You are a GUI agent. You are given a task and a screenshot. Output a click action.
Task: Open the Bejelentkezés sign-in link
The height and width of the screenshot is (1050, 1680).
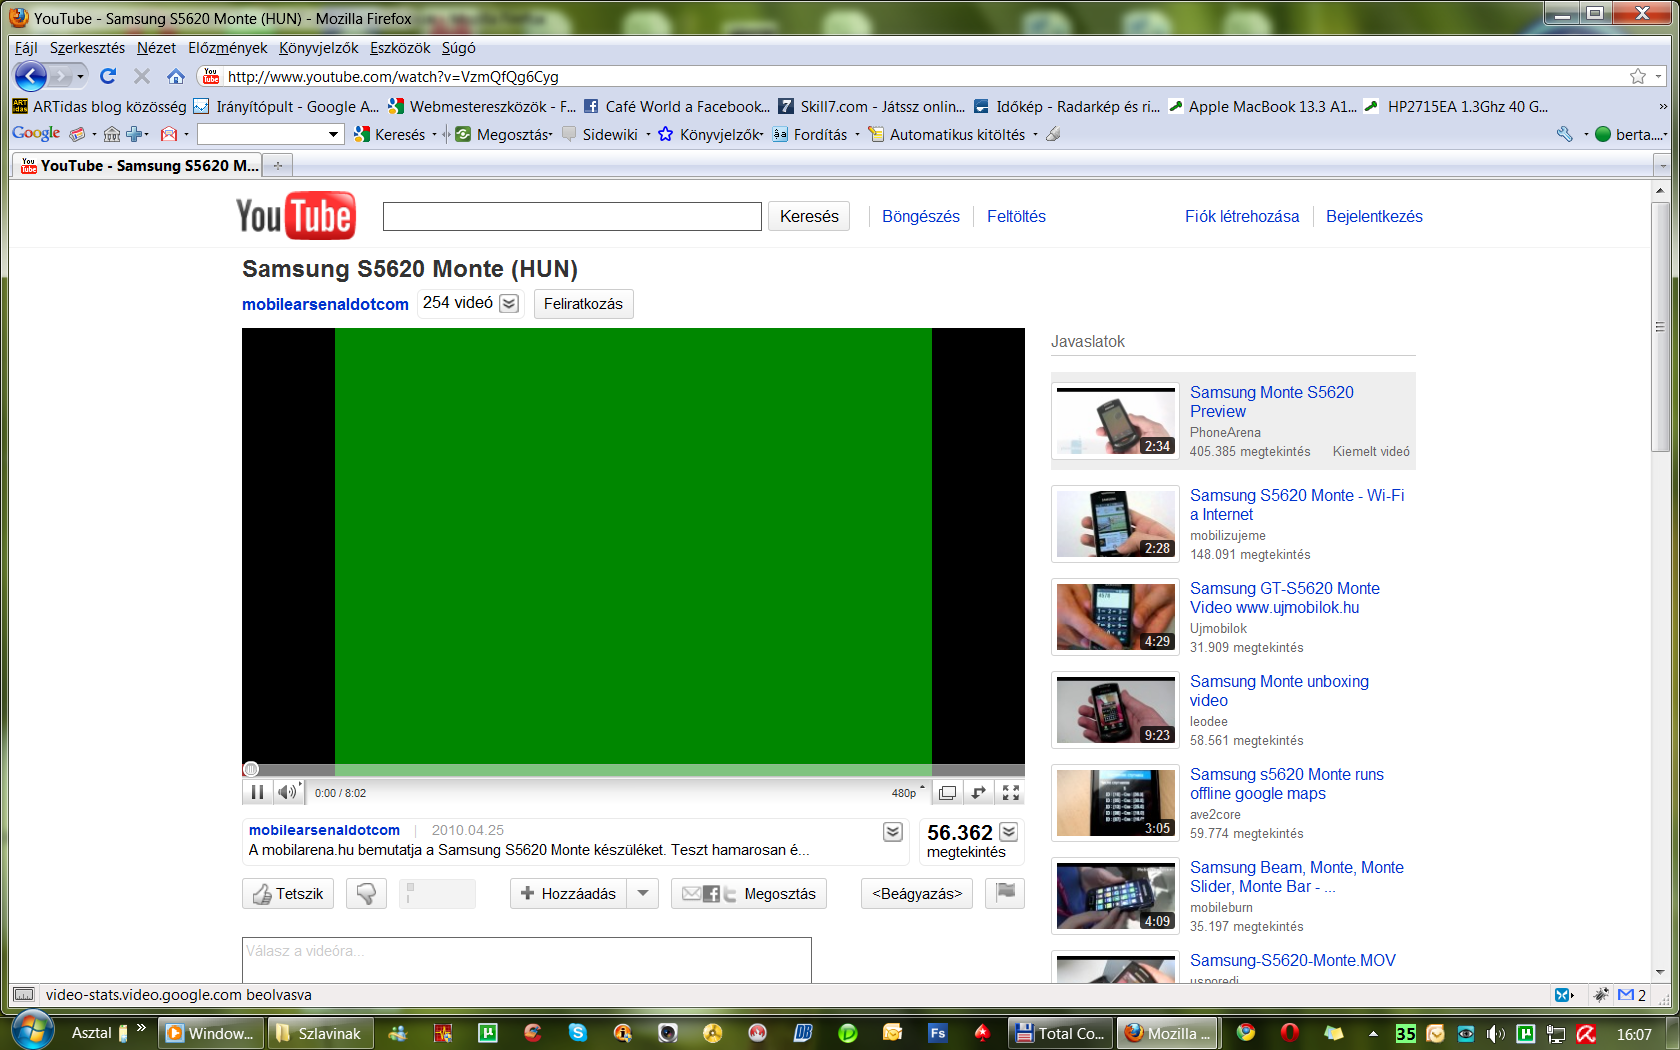[x=1374, y=216]
